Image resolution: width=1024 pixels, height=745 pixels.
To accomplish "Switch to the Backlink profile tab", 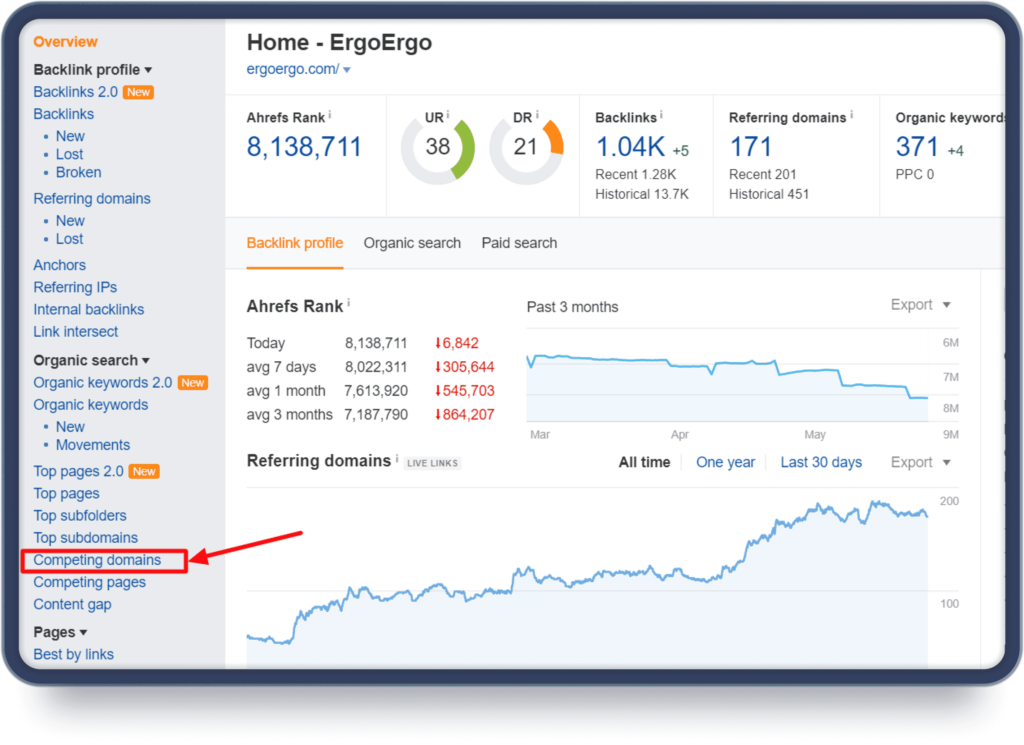I will [295, 243].
